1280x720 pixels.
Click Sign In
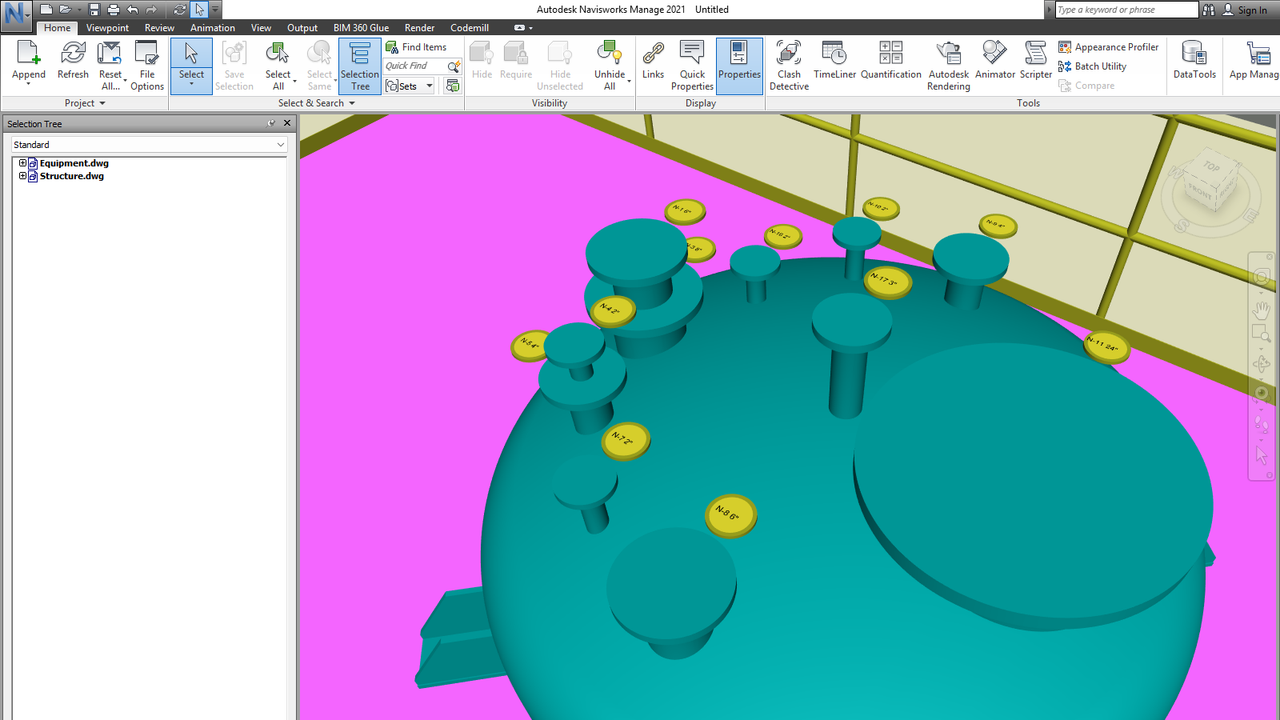[1245, 10]
